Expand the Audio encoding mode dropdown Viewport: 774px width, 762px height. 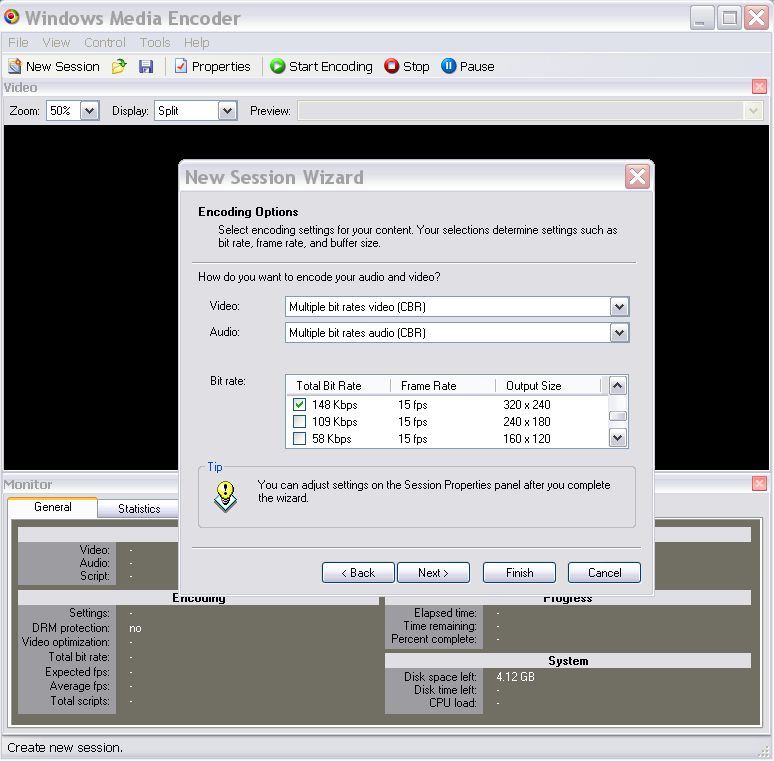click(x=619, y=333)
